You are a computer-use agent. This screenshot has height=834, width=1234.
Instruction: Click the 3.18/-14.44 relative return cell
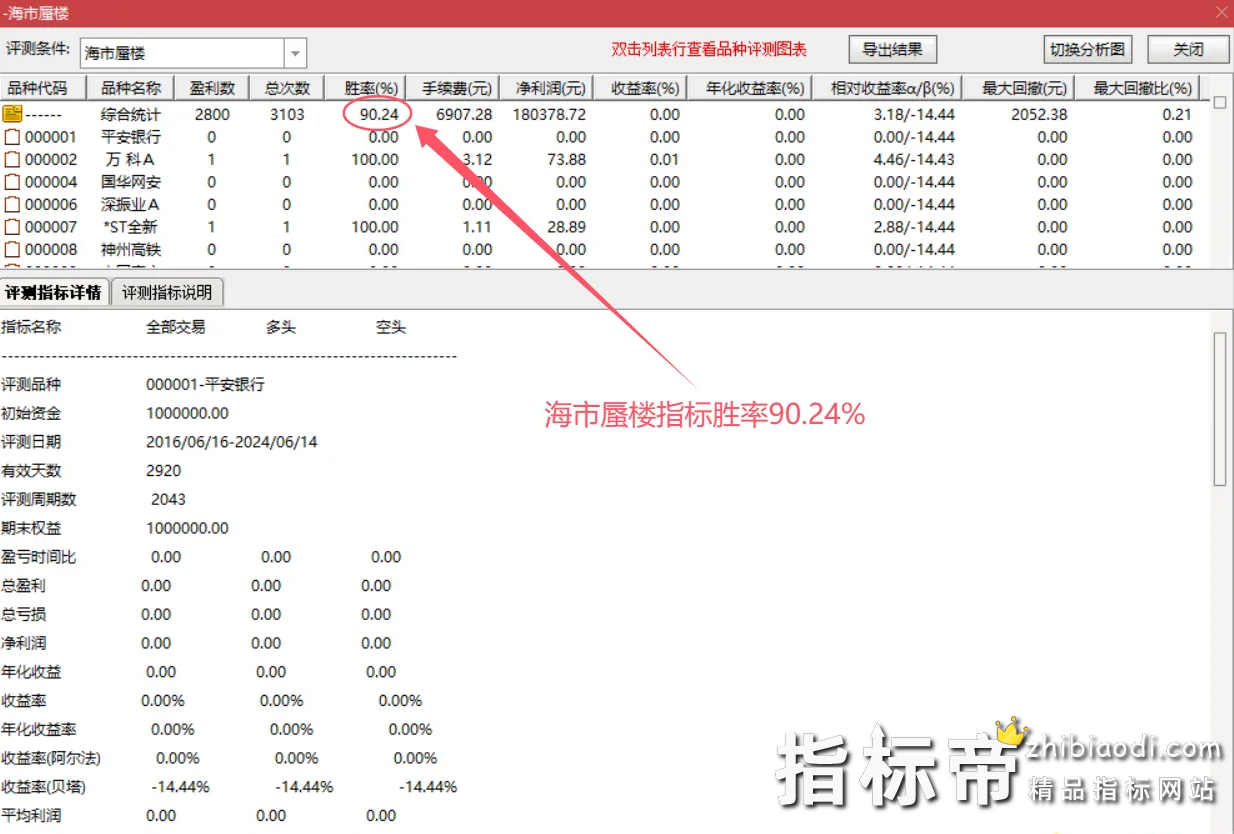pos(914,114)
